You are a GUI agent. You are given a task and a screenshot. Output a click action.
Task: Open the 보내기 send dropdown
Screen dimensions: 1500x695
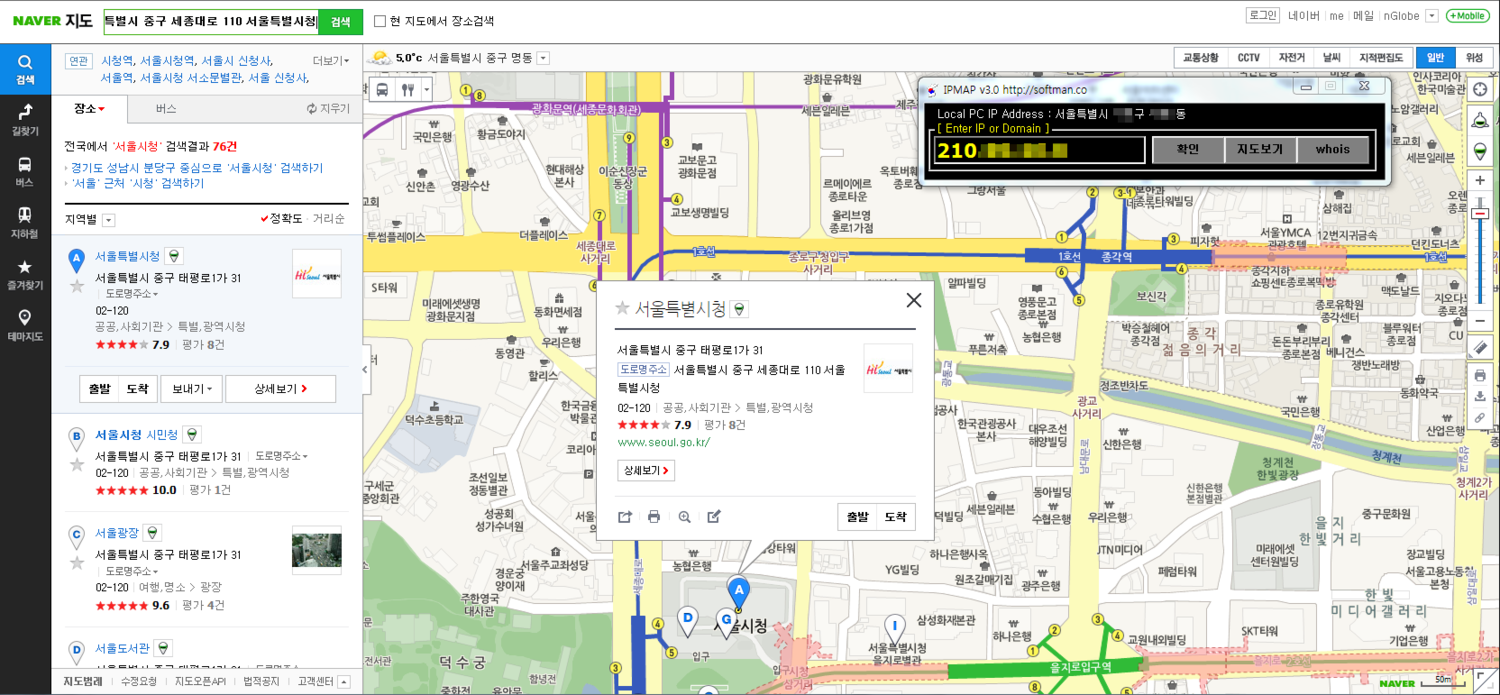coord(191,389)
